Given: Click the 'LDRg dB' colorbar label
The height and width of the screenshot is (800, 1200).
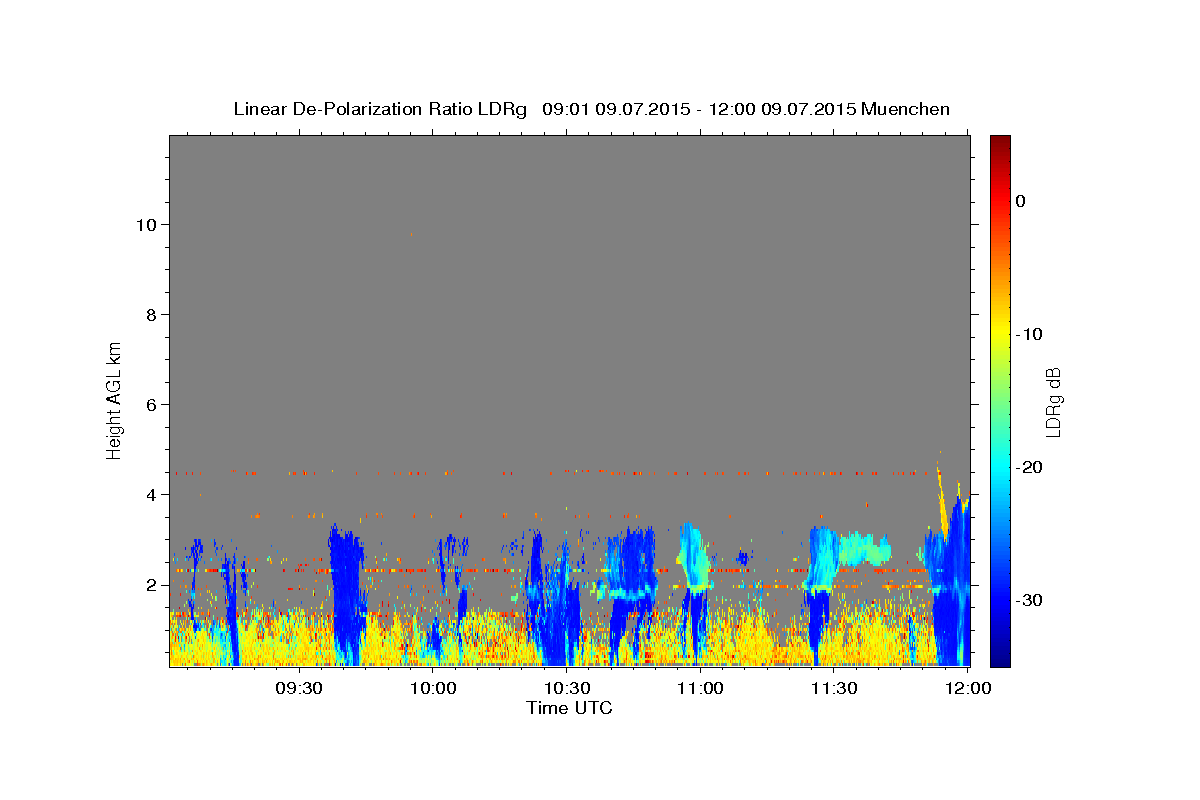Looking at the screenshot, I should [1053, 402].
